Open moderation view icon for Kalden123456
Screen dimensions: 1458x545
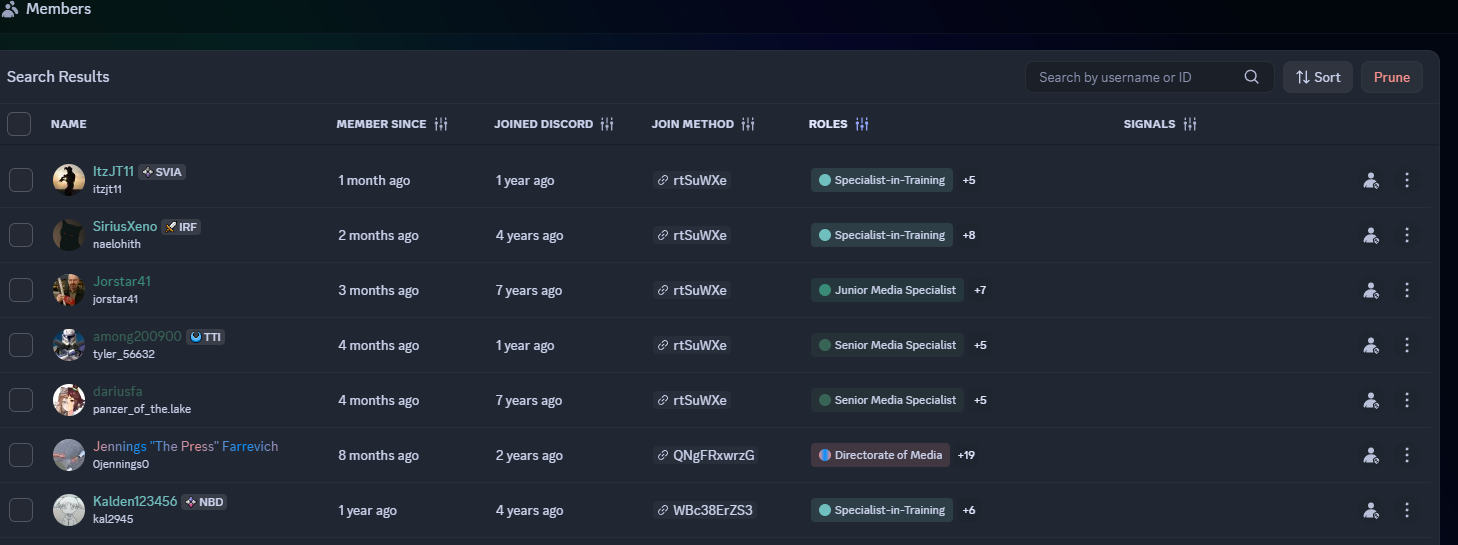(x=1371, y=510)
